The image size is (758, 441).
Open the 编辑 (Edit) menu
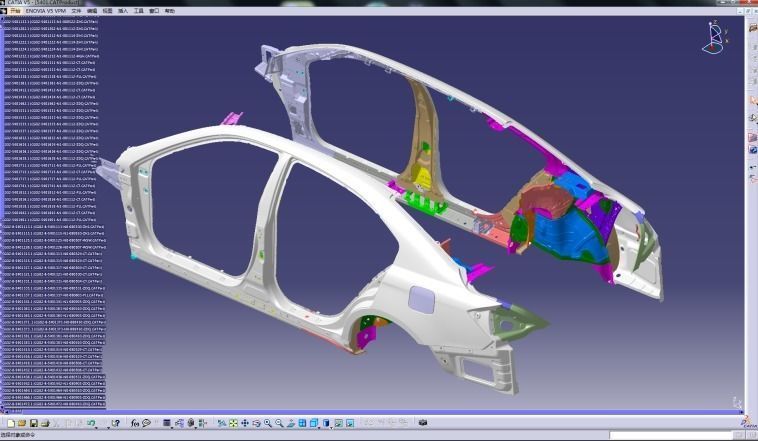(92, 11)
